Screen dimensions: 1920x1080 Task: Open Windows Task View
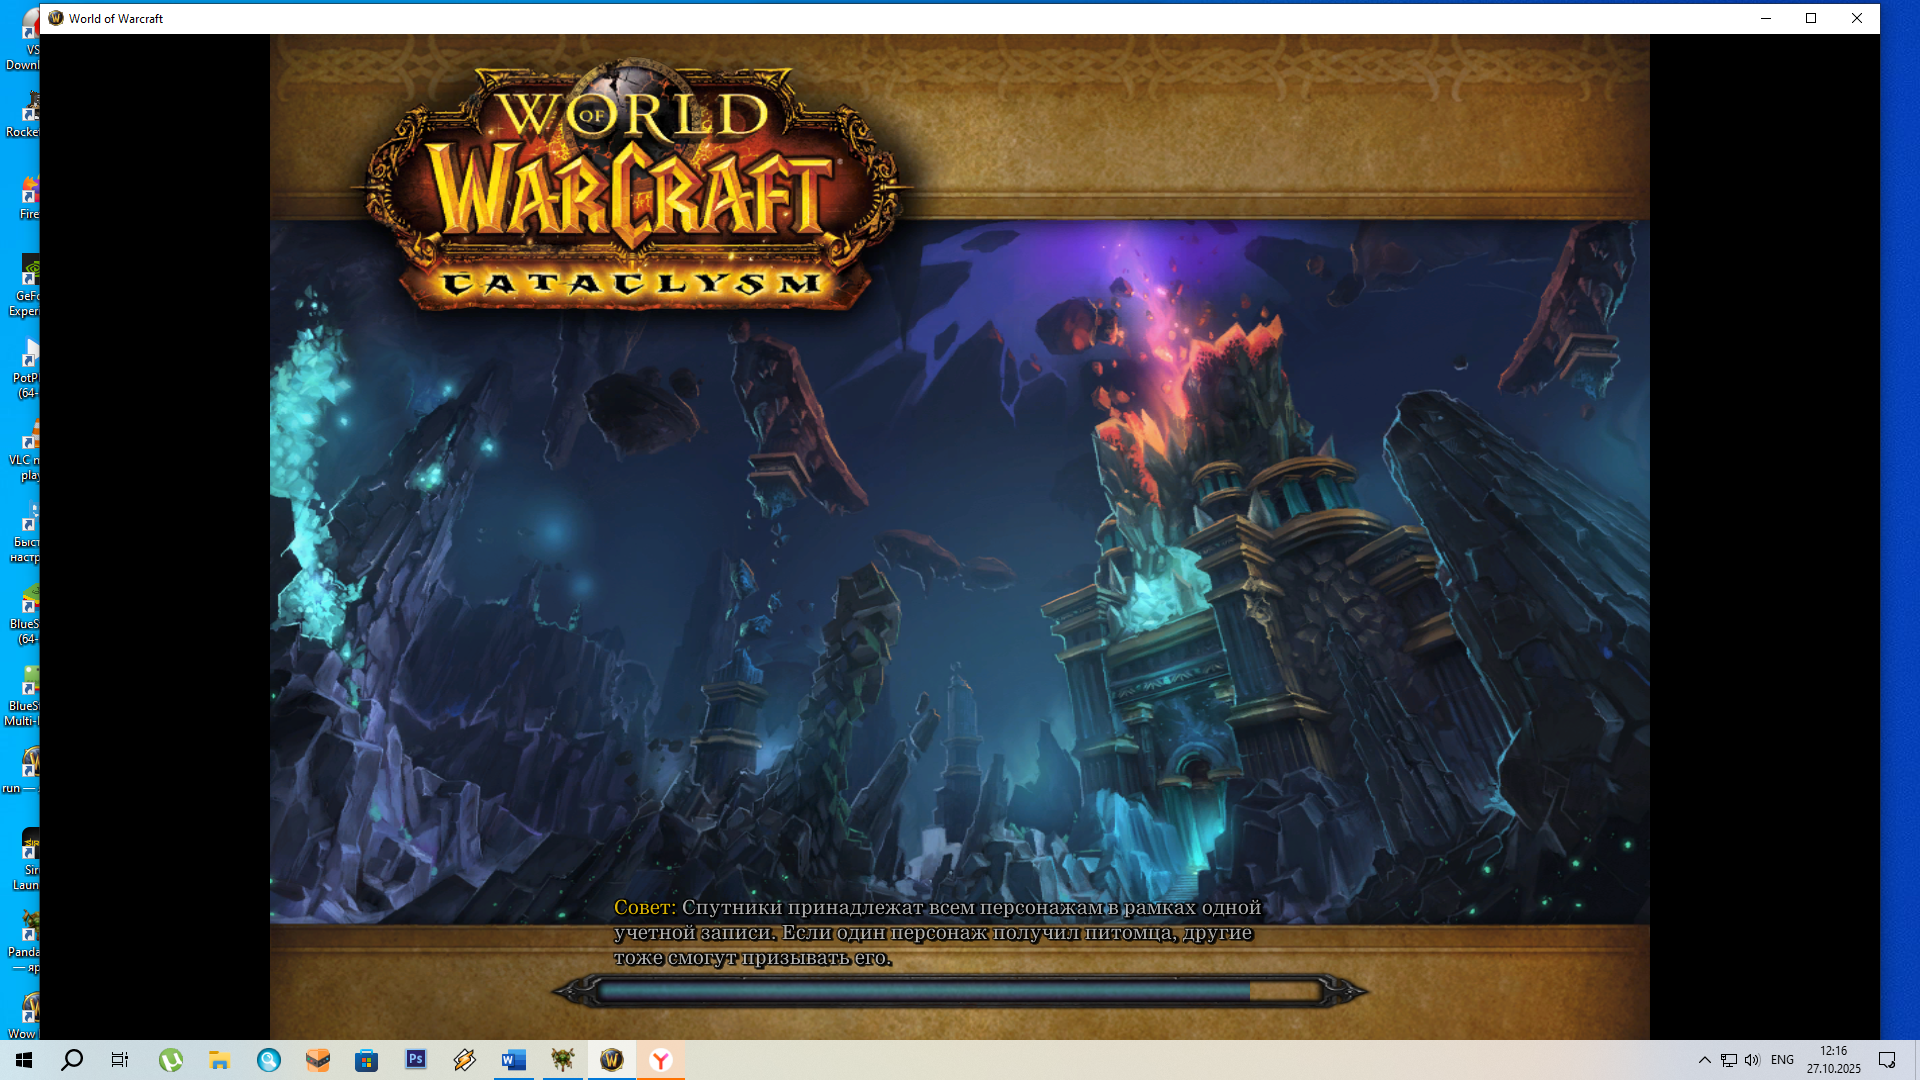point(120,1060)
